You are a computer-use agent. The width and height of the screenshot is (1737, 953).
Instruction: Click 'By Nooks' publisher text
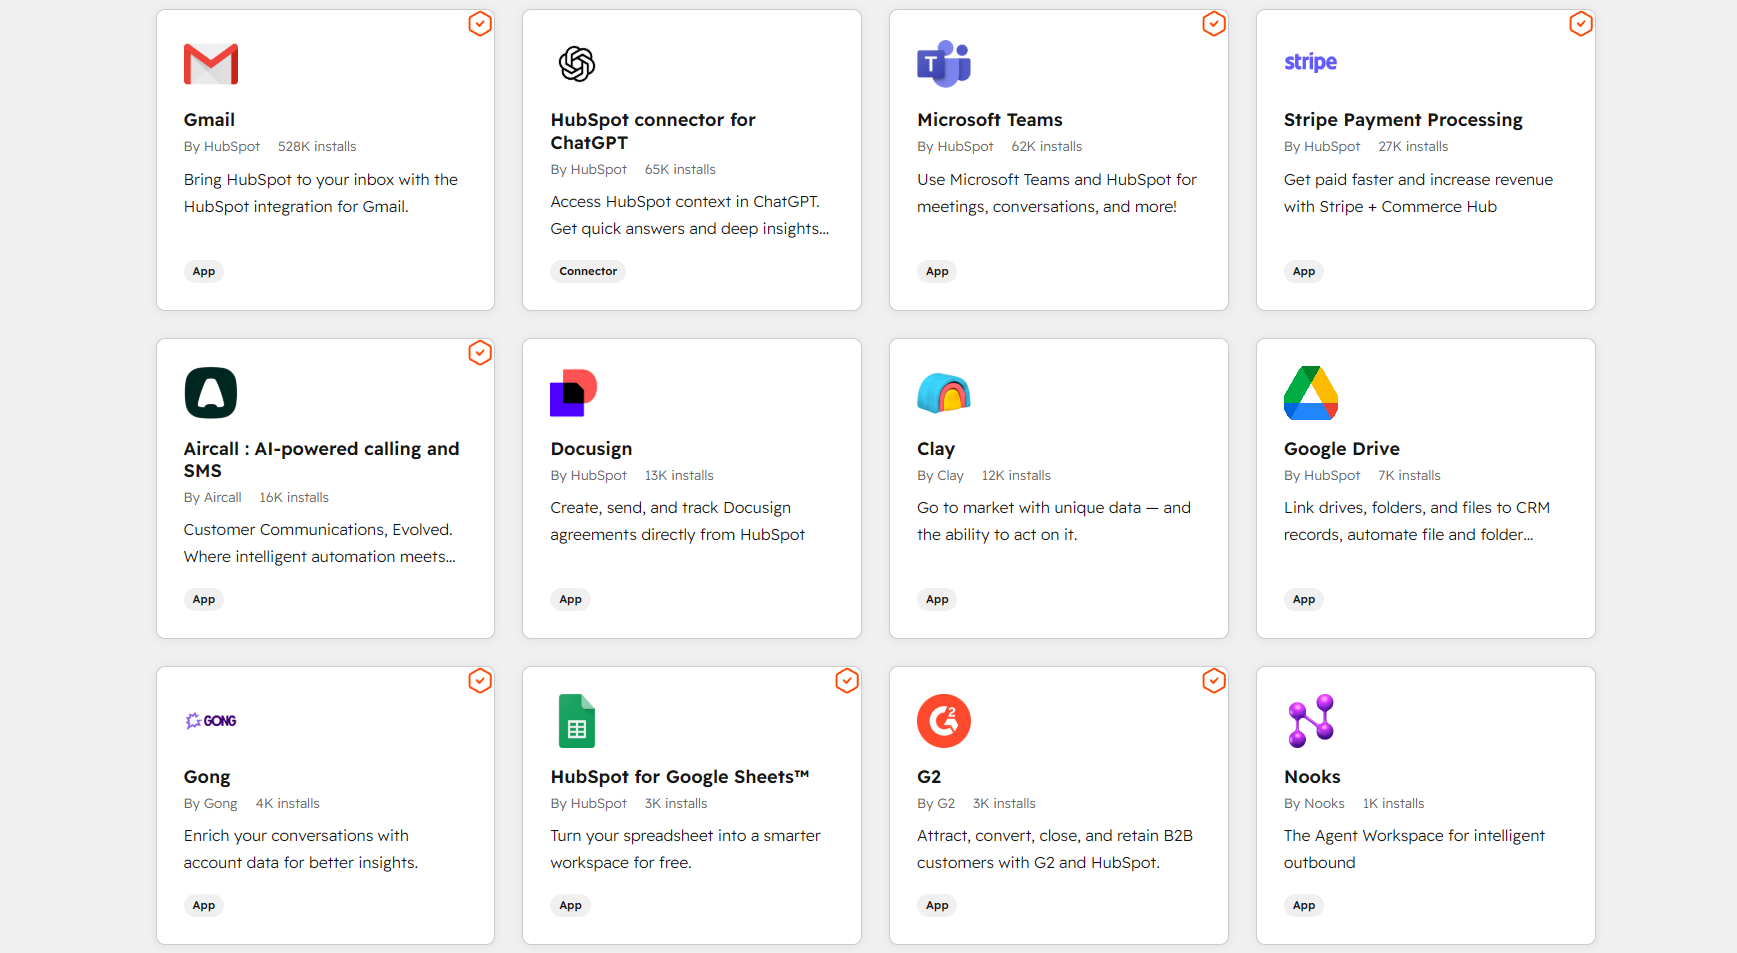click(1314, 803)
